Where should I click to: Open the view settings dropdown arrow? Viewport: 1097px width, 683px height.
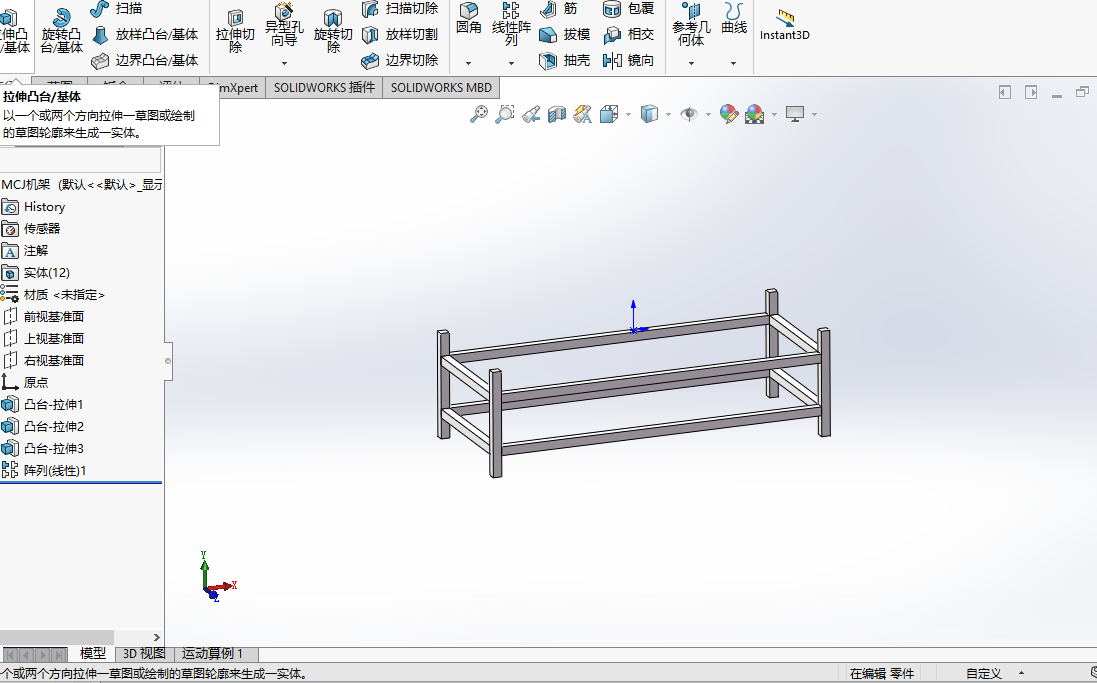(814, 115)
